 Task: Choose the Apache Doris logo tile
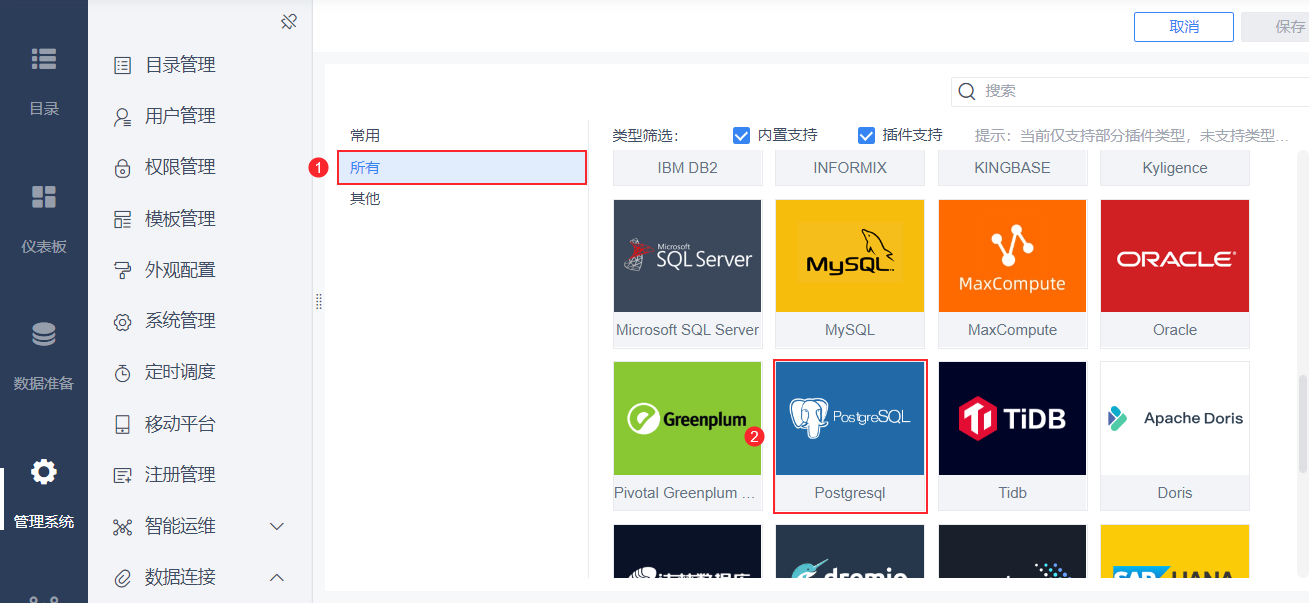pyautogui.click(x=1175, y=418)
